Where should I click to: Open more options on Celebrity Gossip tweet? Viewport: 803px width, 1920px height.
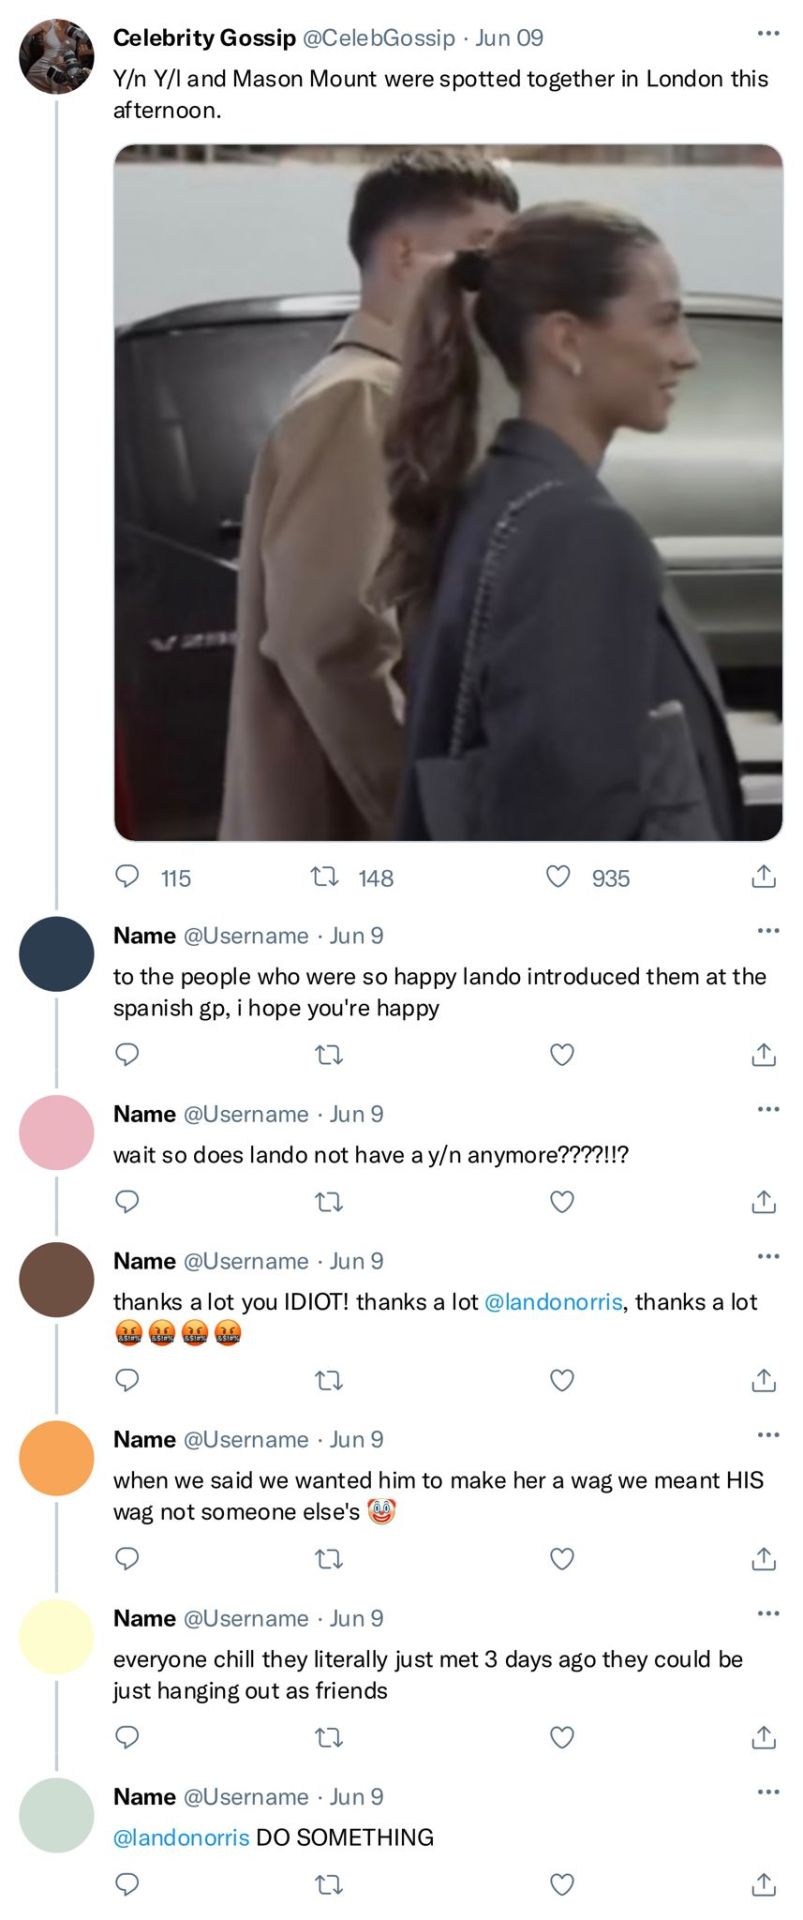coord(767,34)
